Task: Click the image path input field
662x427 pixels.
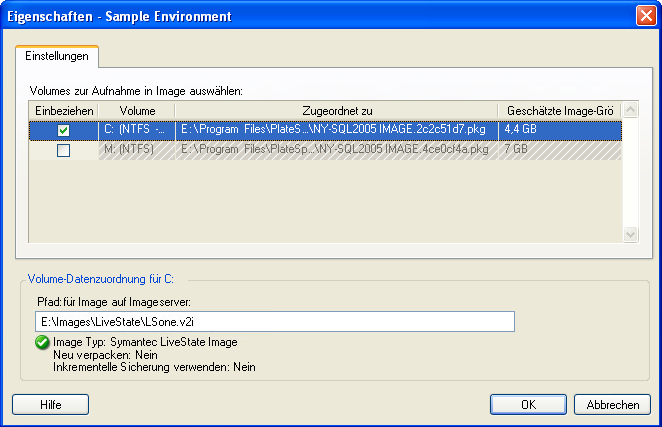Action: [272, 321]
